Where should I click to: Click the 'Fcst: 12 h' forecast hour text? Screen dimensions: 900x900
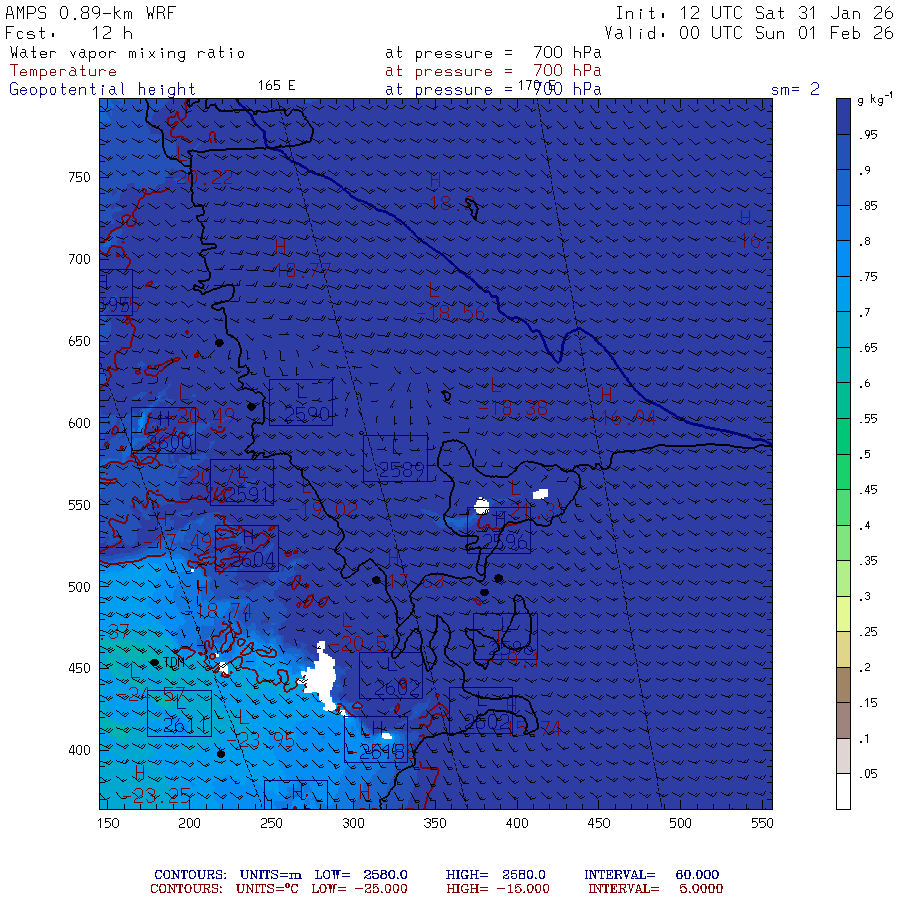69,33
